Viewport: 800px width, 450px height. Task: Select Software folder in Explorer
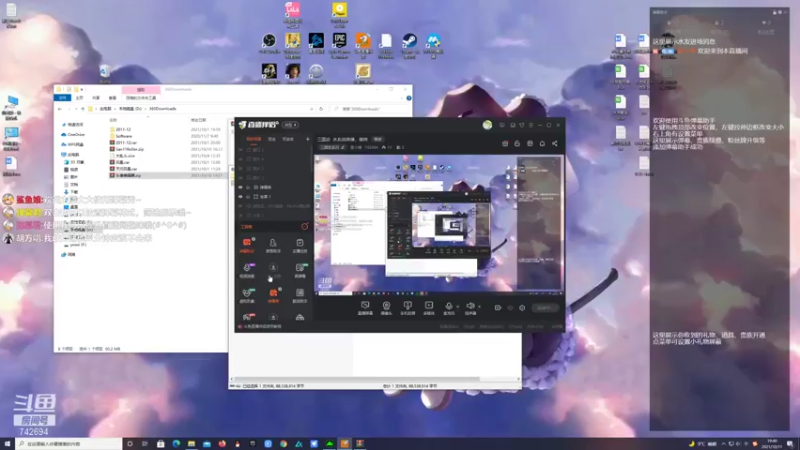(123, 136)
